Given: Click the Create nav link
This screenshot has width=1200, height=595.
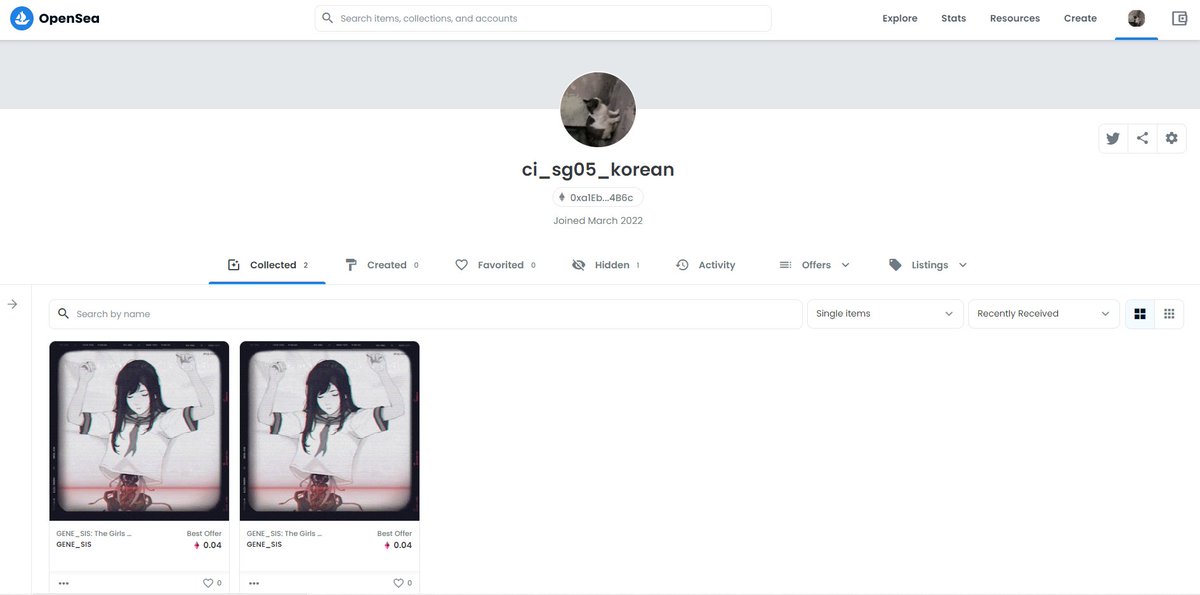Looking at the screenshot, I should click(1080, 18).
